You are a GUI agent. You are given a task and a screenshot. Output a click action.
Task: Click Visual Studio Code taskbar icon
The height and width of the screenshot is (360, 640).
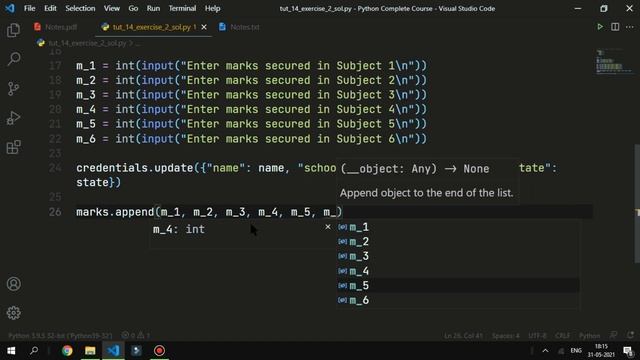(x=113, y=351)
